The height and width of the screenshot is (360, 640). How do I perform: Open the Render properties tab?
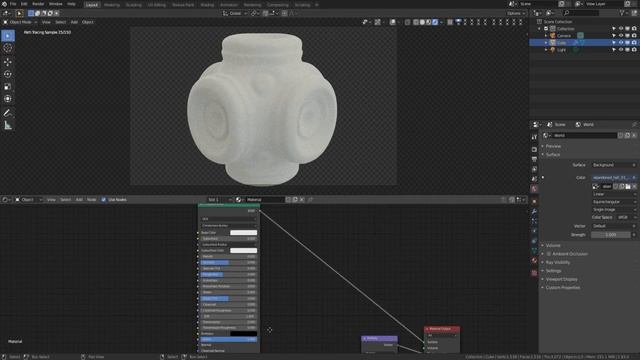click(534, 149)
